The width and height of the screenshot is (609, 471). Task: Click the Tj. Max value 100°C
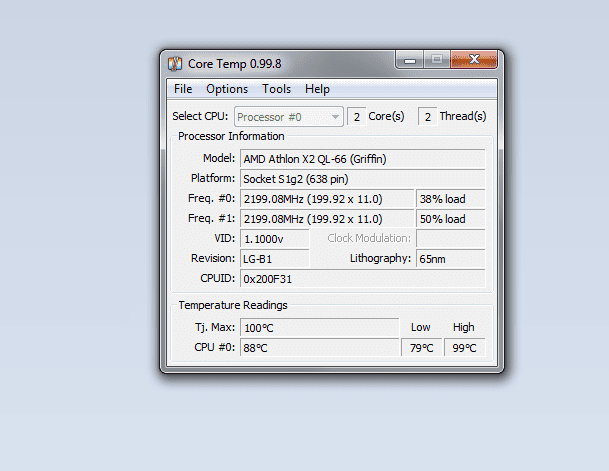pos(319,328)
